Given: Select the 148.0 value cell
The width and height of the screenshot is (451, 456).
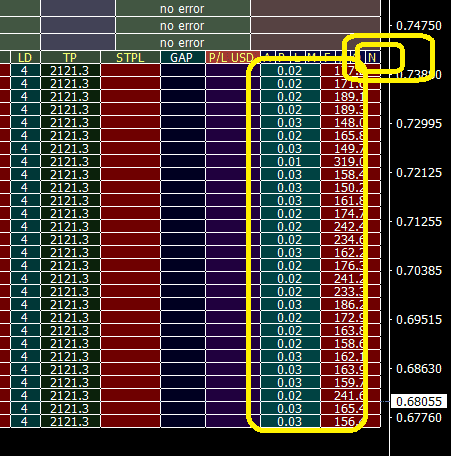Looking at the screenshot, I should pyautogui.click(x=350, y=123).
